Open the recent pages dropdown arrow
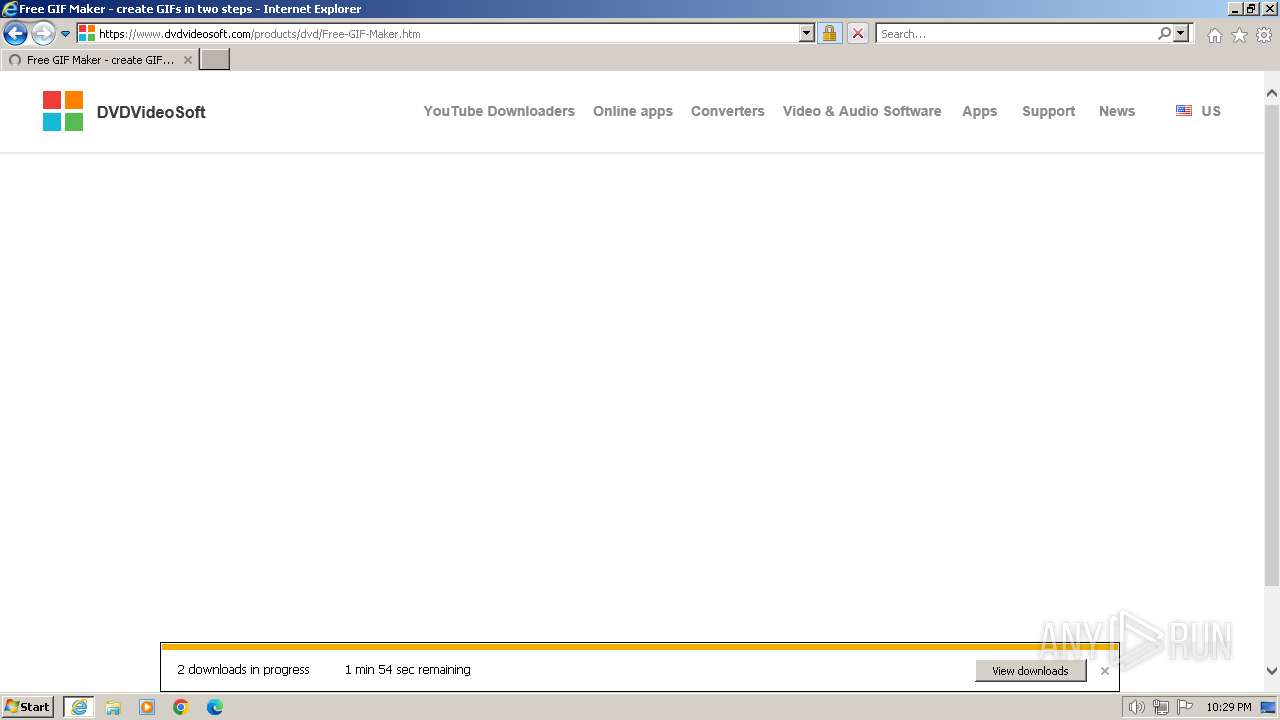Image resolution: width=1280 pixels, height=720 pixels. click(x=66, y=34)
